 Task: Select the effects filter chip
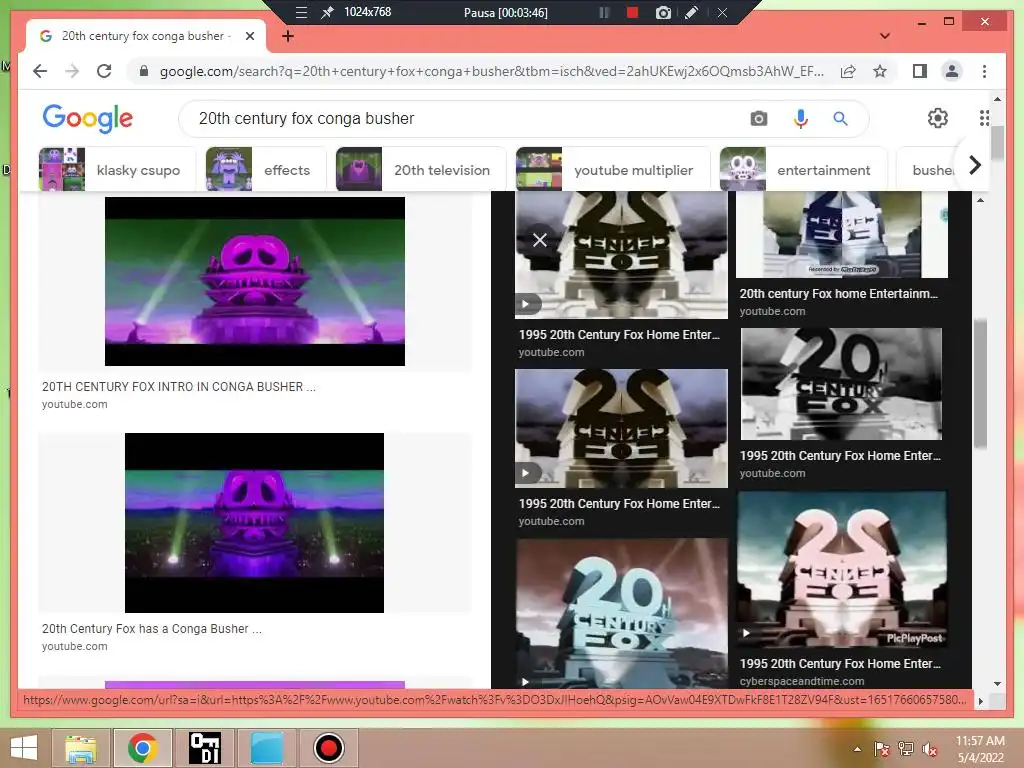265,170
